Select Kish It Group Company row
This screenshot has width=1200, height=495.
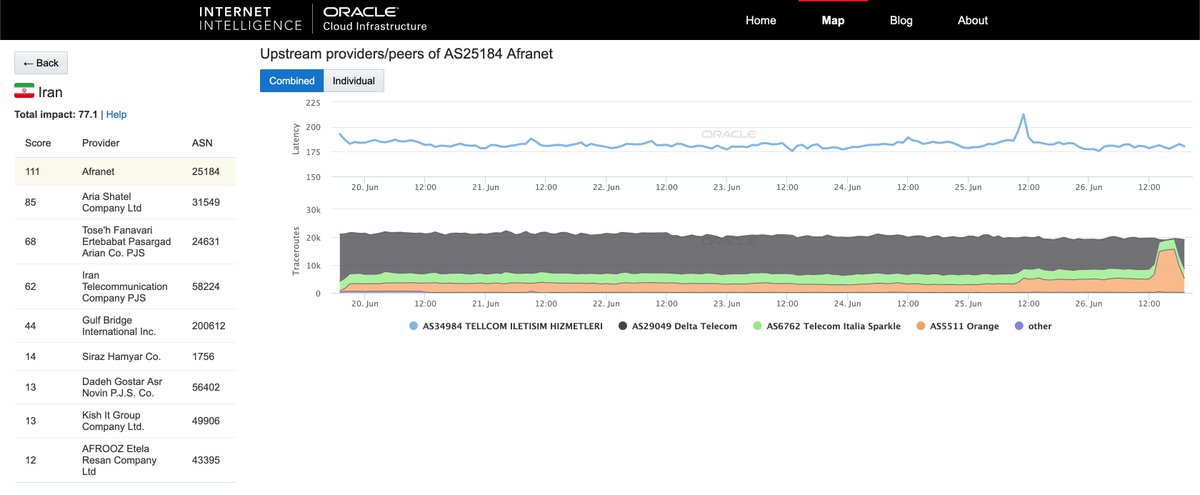pyautogui.click(x=125, y=421)
